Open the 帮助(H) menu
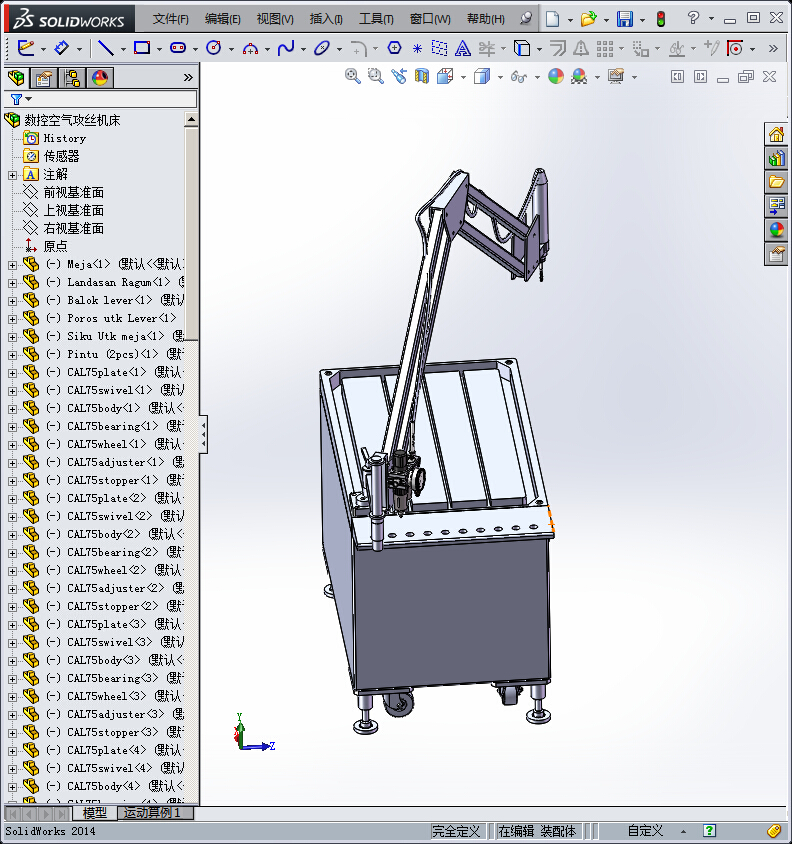The image size is (792, 844). point(486,19)
